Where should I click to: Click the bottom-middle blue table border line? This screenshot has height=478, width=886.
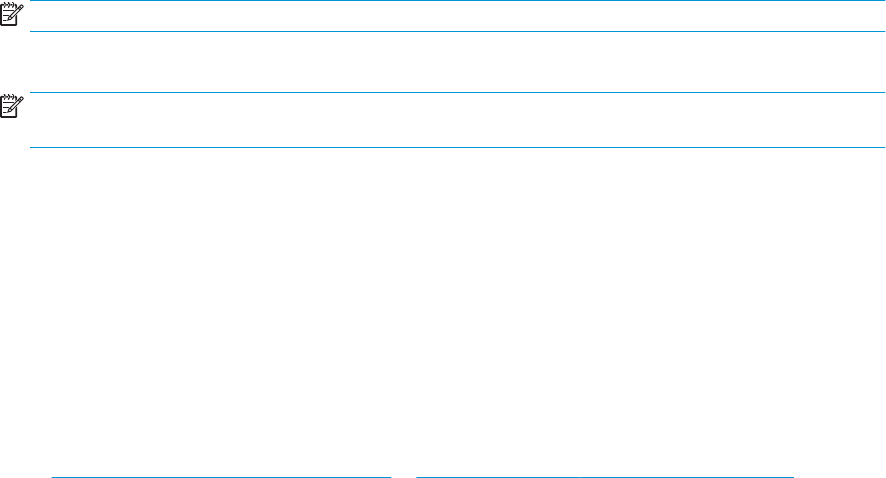(x=498, y=477)
